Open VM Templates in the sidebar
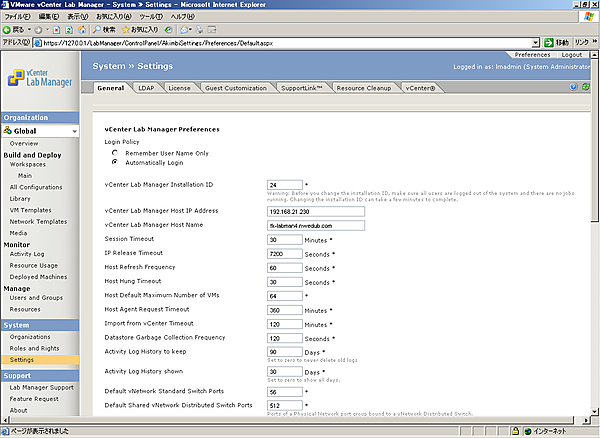 coord(30,210)
